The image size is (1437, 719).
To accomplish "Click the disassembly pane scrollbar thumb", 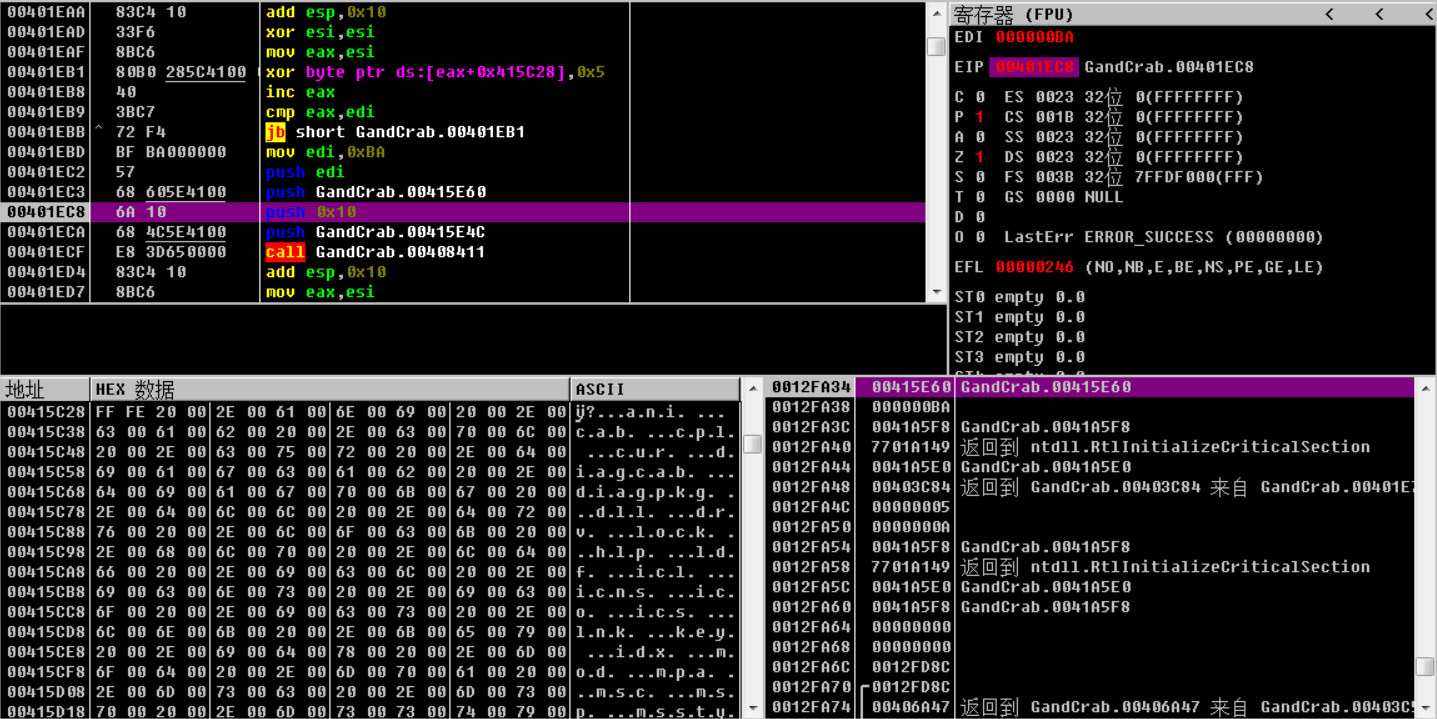I will point(936,46).
